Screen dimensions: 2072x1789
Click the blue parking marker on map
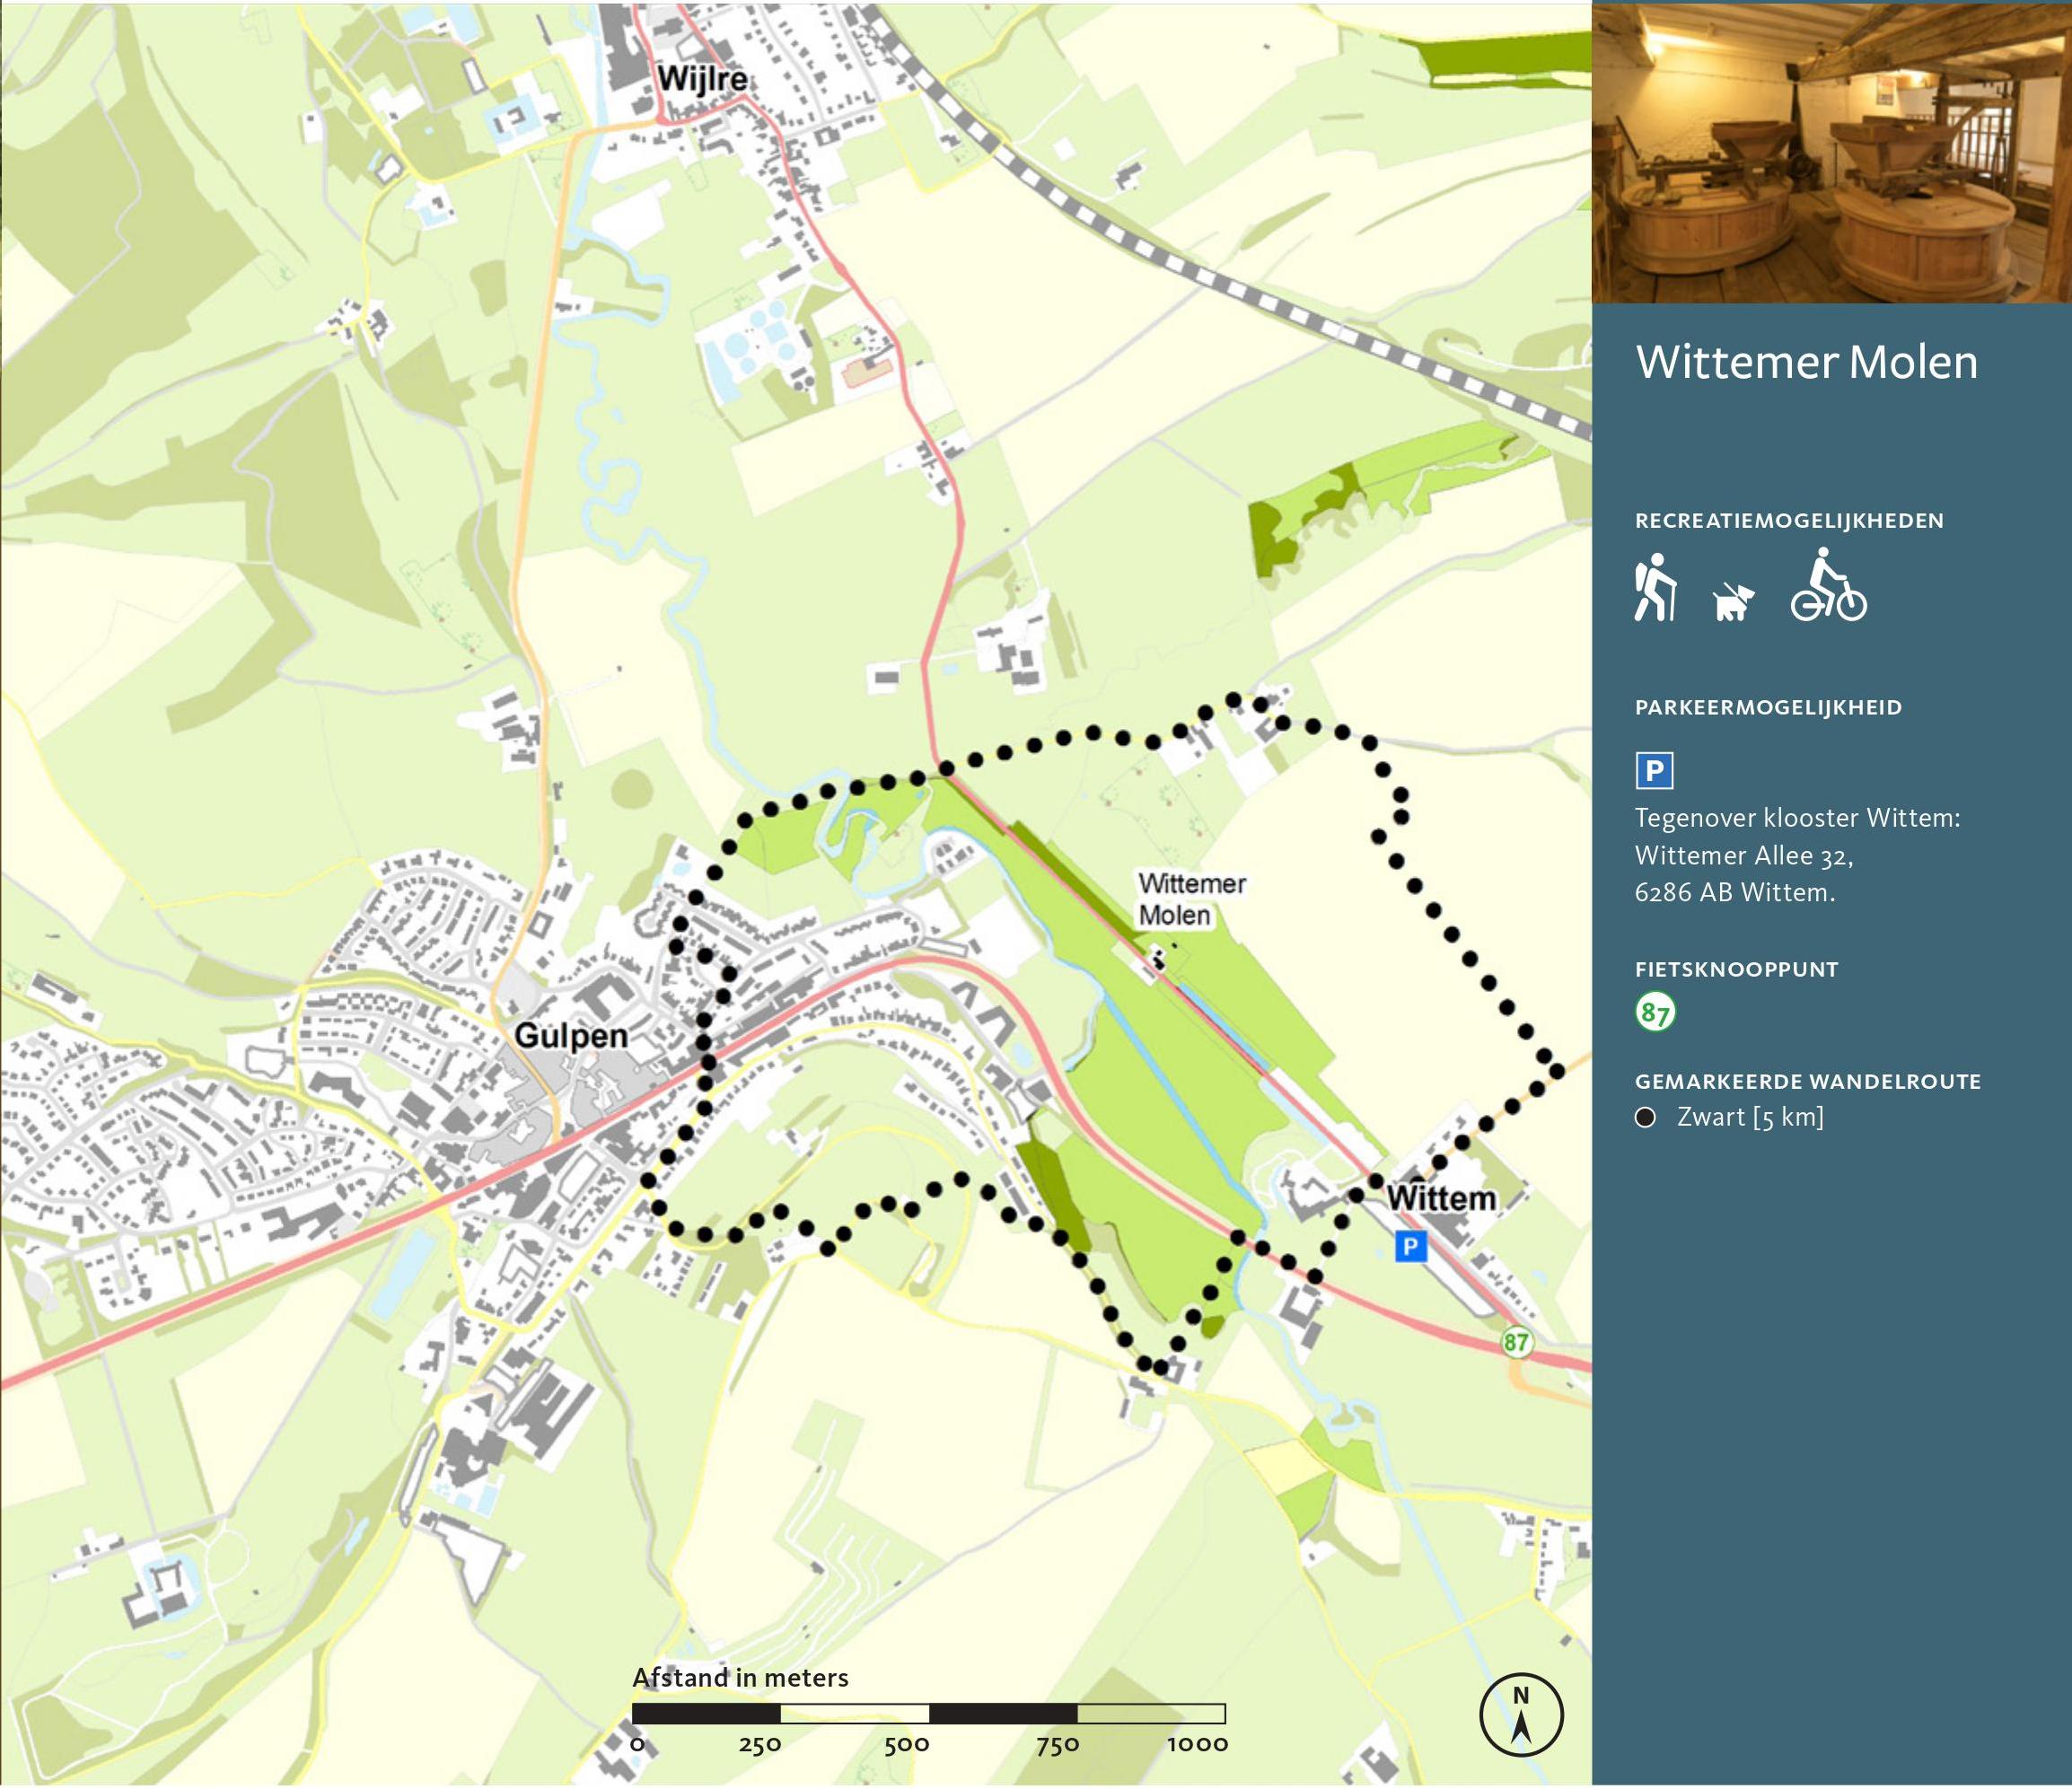tap(1410, 1246)
